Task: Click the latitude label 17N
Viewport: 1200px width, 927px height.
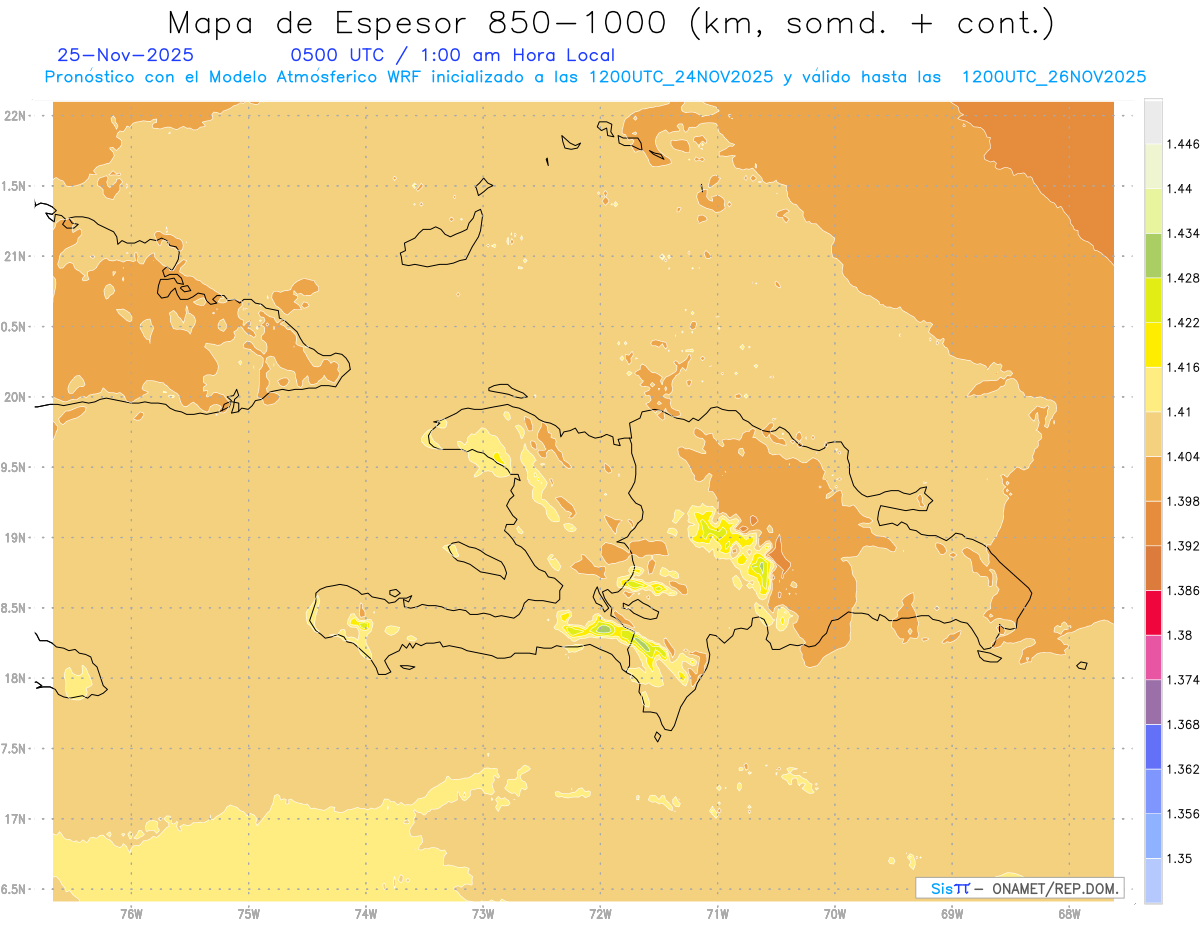Action: point(16,819)
